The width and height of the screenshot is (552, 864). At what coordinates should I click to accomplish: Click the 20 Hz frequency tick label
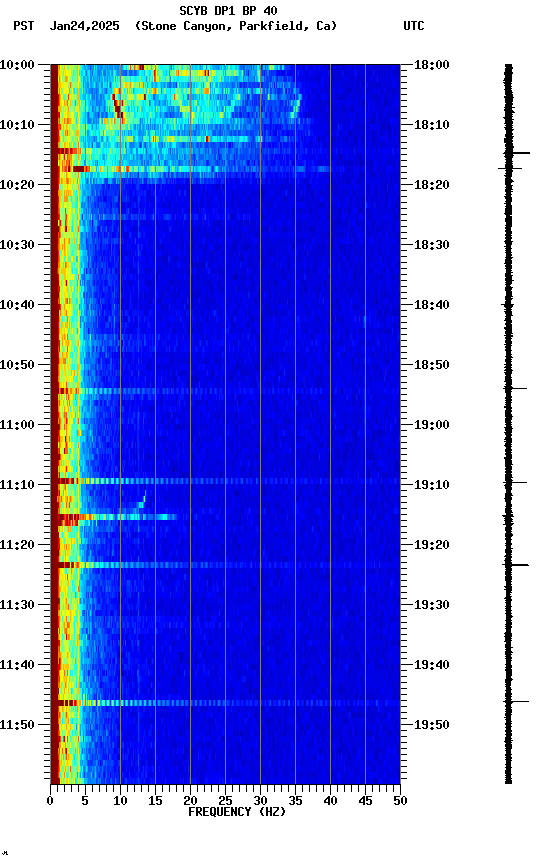[x=190, y=801]
